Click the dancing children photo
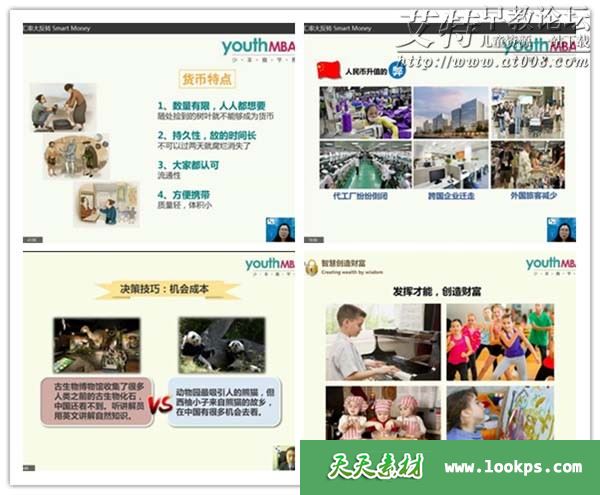Image resolution: width=600 pixels, height=495 pixels. point(500,342)
